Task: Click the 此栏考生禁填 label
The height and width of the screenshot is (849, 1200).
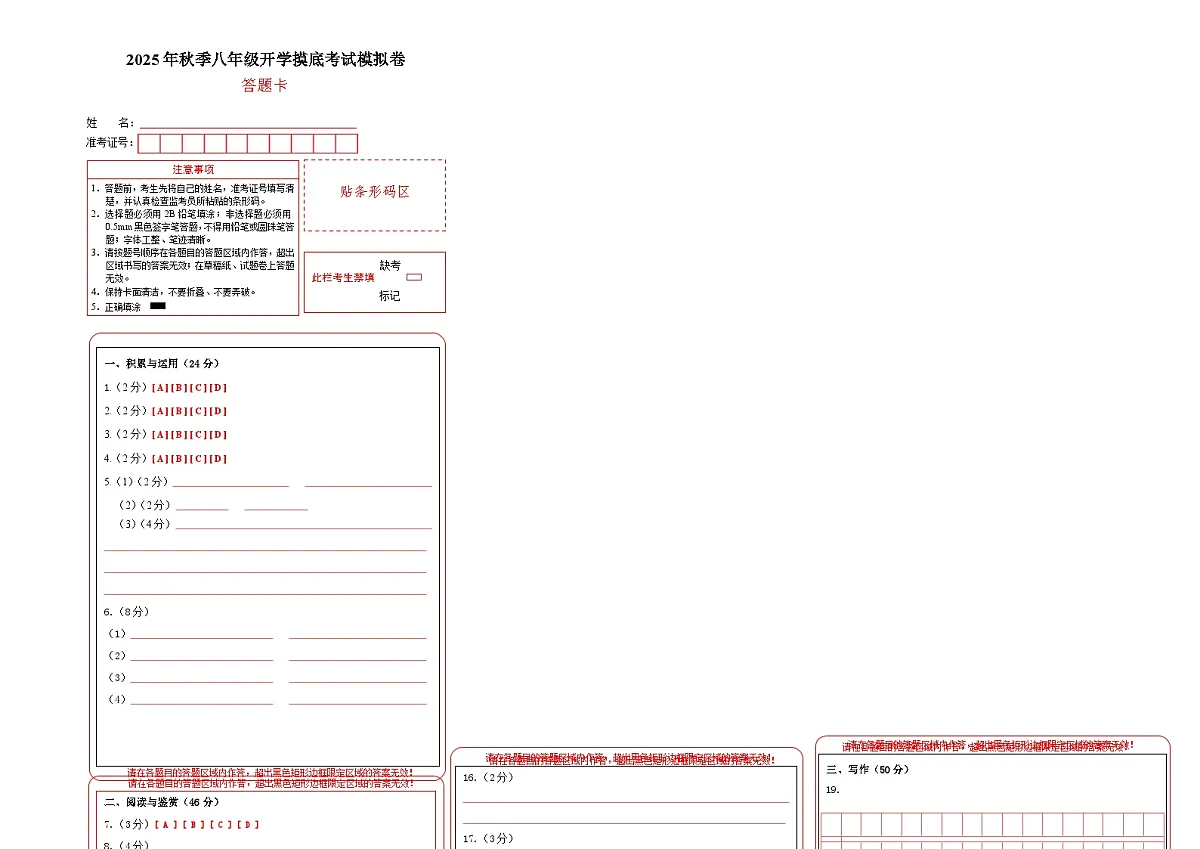Action: pyautogui.click(x=343, y=278)
